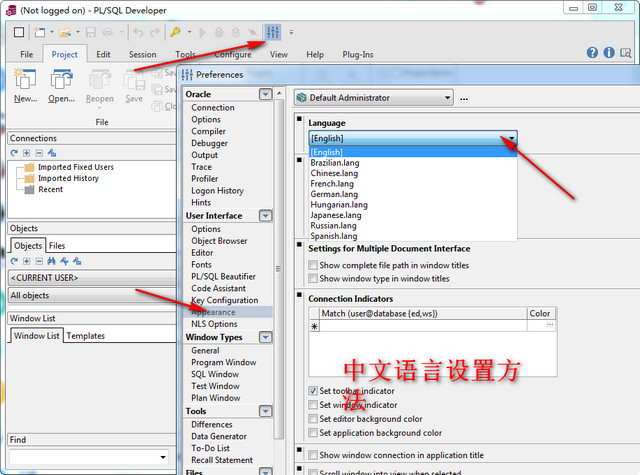Open the Appearance preferences page
Viewport: 640px width, 475px height.
[213, 312]
